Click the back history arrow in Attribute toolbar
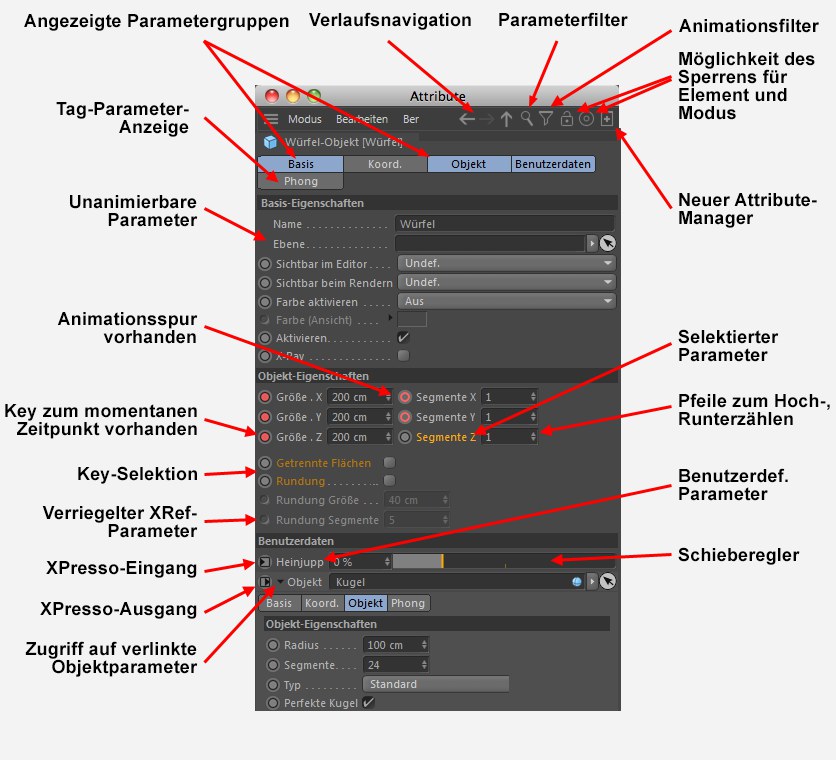 click(x=467, y=119)
